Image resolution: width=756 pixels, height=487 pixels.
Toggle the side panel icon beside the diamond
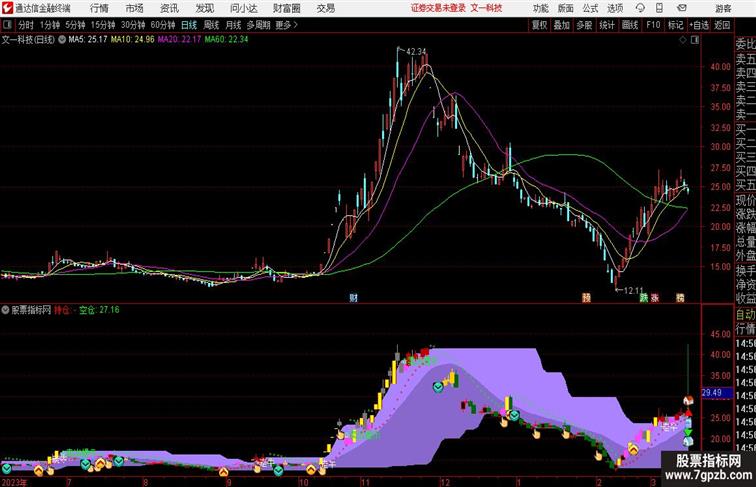click(695, 40)
